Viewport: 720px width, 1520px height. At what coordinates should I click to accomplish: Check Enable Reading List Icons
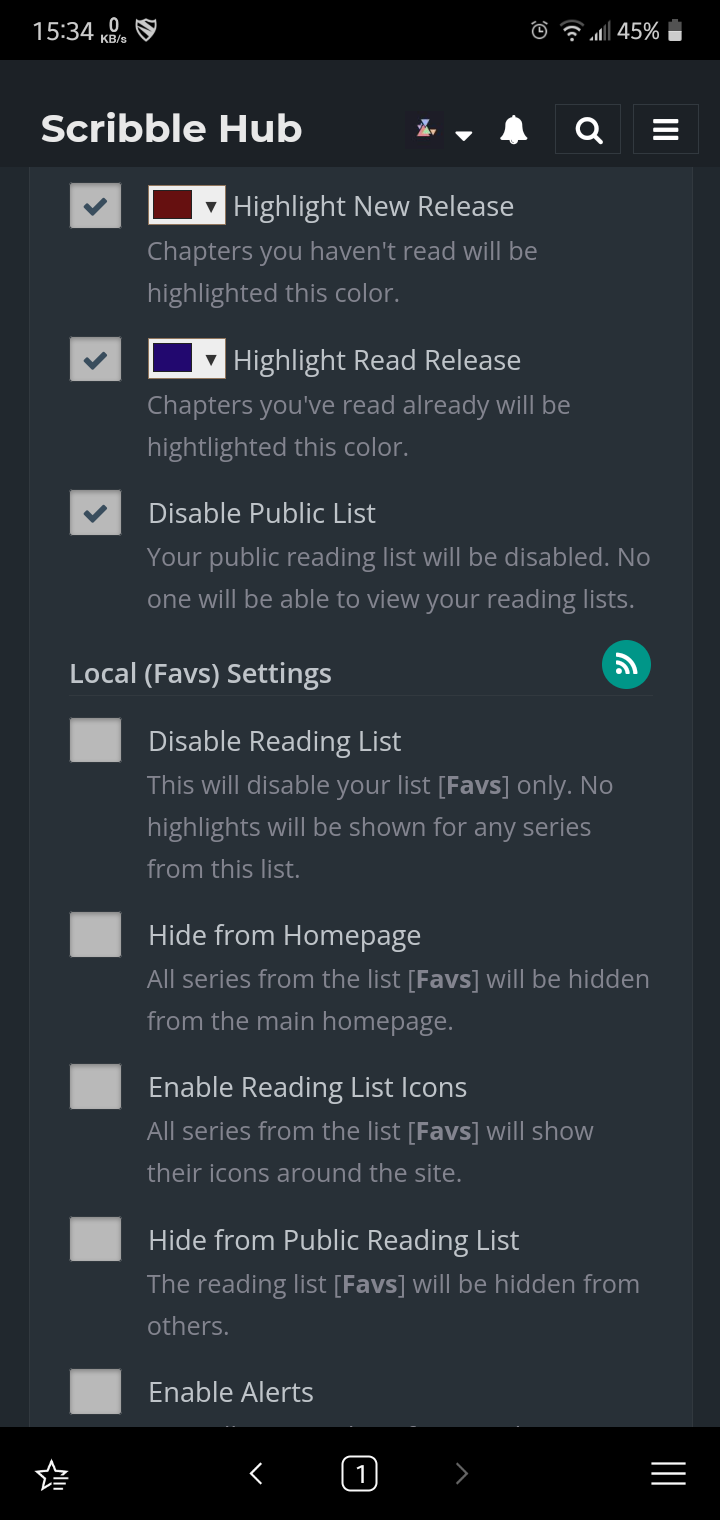click(95, 1087)
